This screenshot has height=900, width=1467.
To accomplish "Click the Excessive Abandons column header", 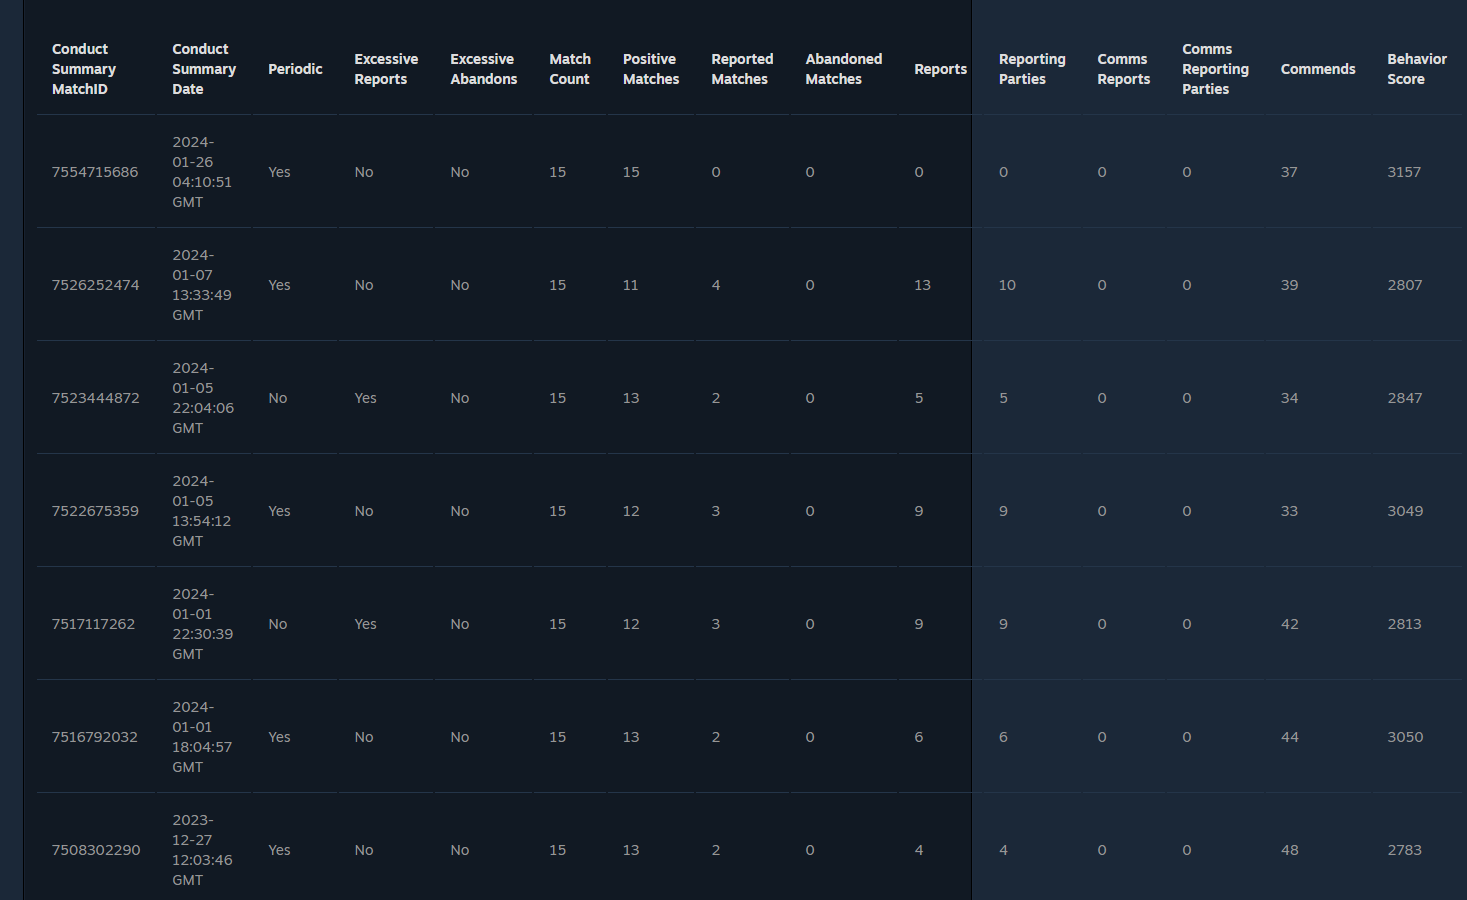I will click(x=483, y=69).
